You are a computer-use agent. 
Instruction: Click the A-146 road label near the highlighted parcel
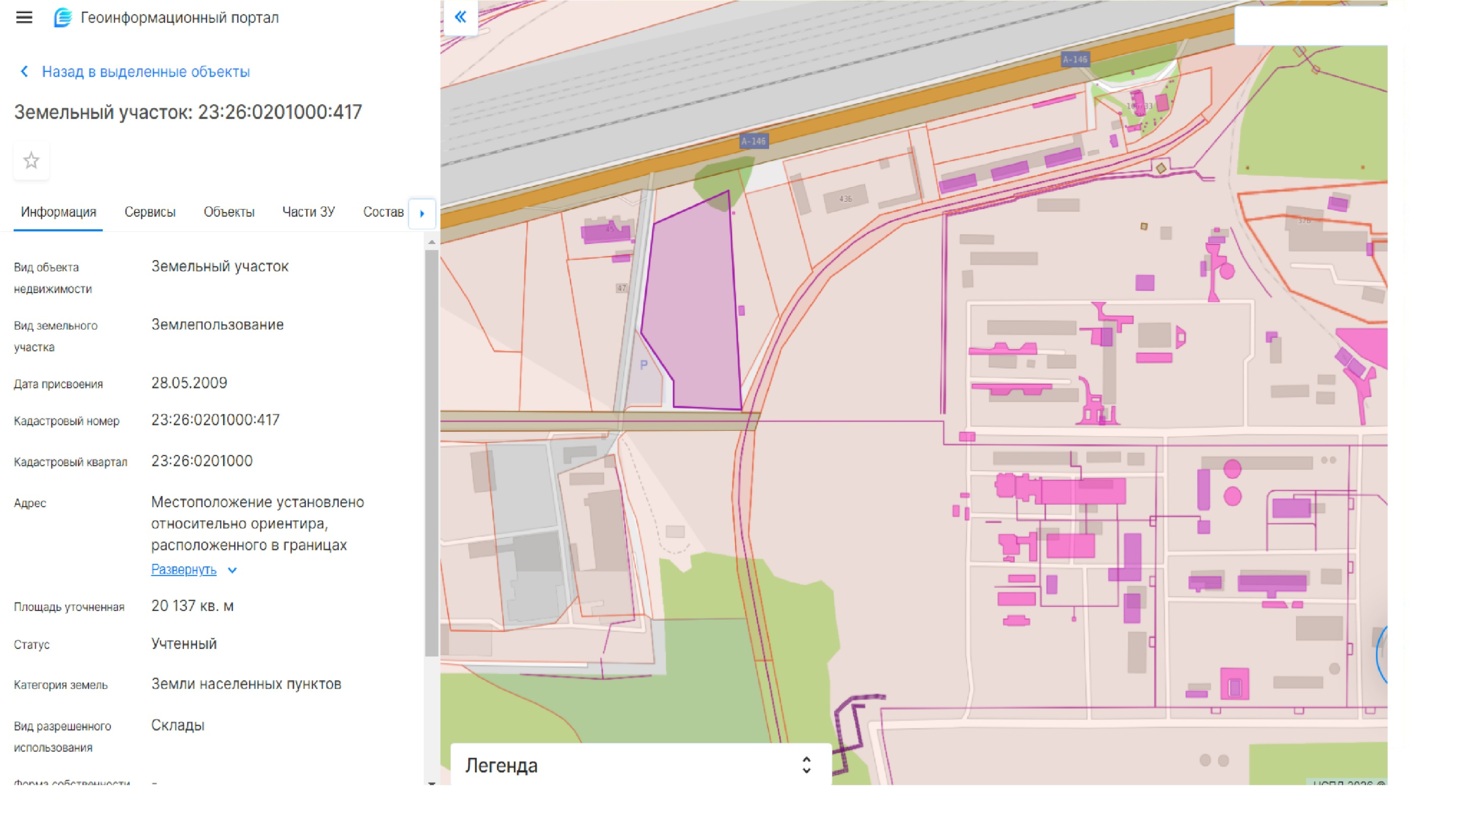point(753,141)
